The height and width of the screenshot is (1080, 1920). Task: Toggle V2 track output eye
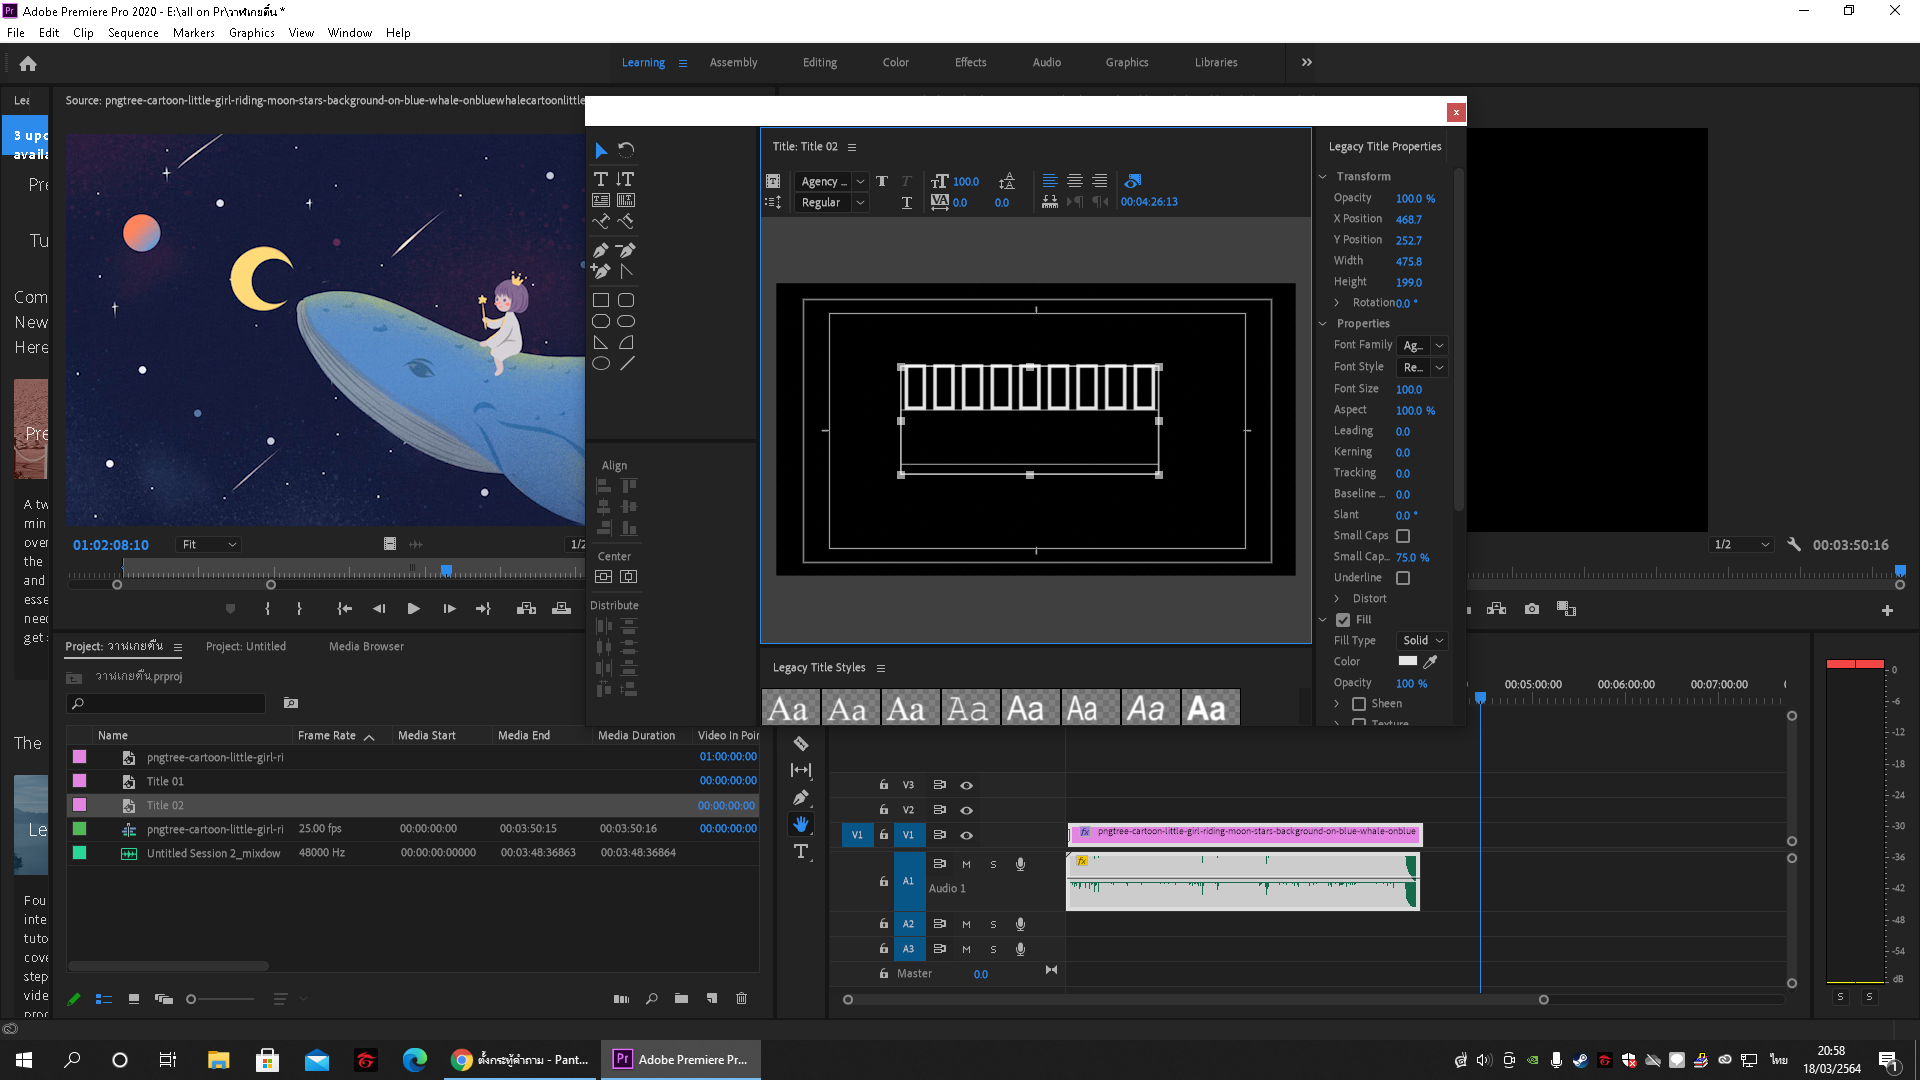pos(967,810)
